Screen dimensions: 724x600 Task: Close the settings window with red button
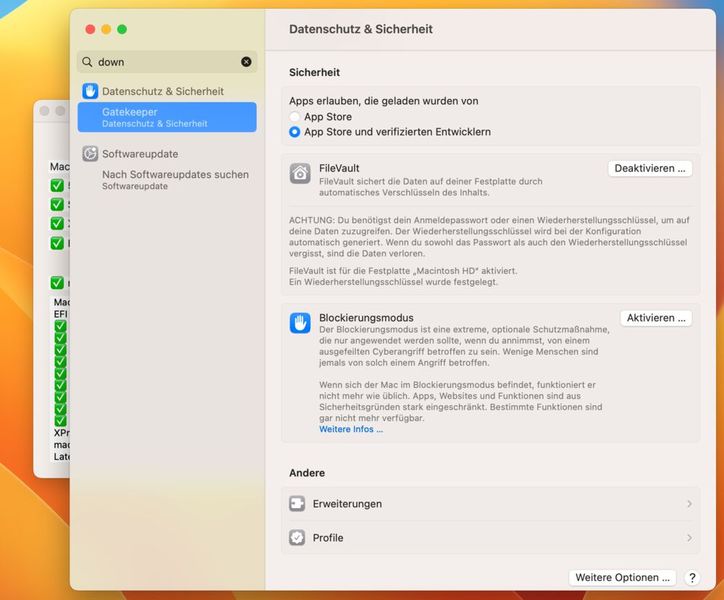click(90, 30)
